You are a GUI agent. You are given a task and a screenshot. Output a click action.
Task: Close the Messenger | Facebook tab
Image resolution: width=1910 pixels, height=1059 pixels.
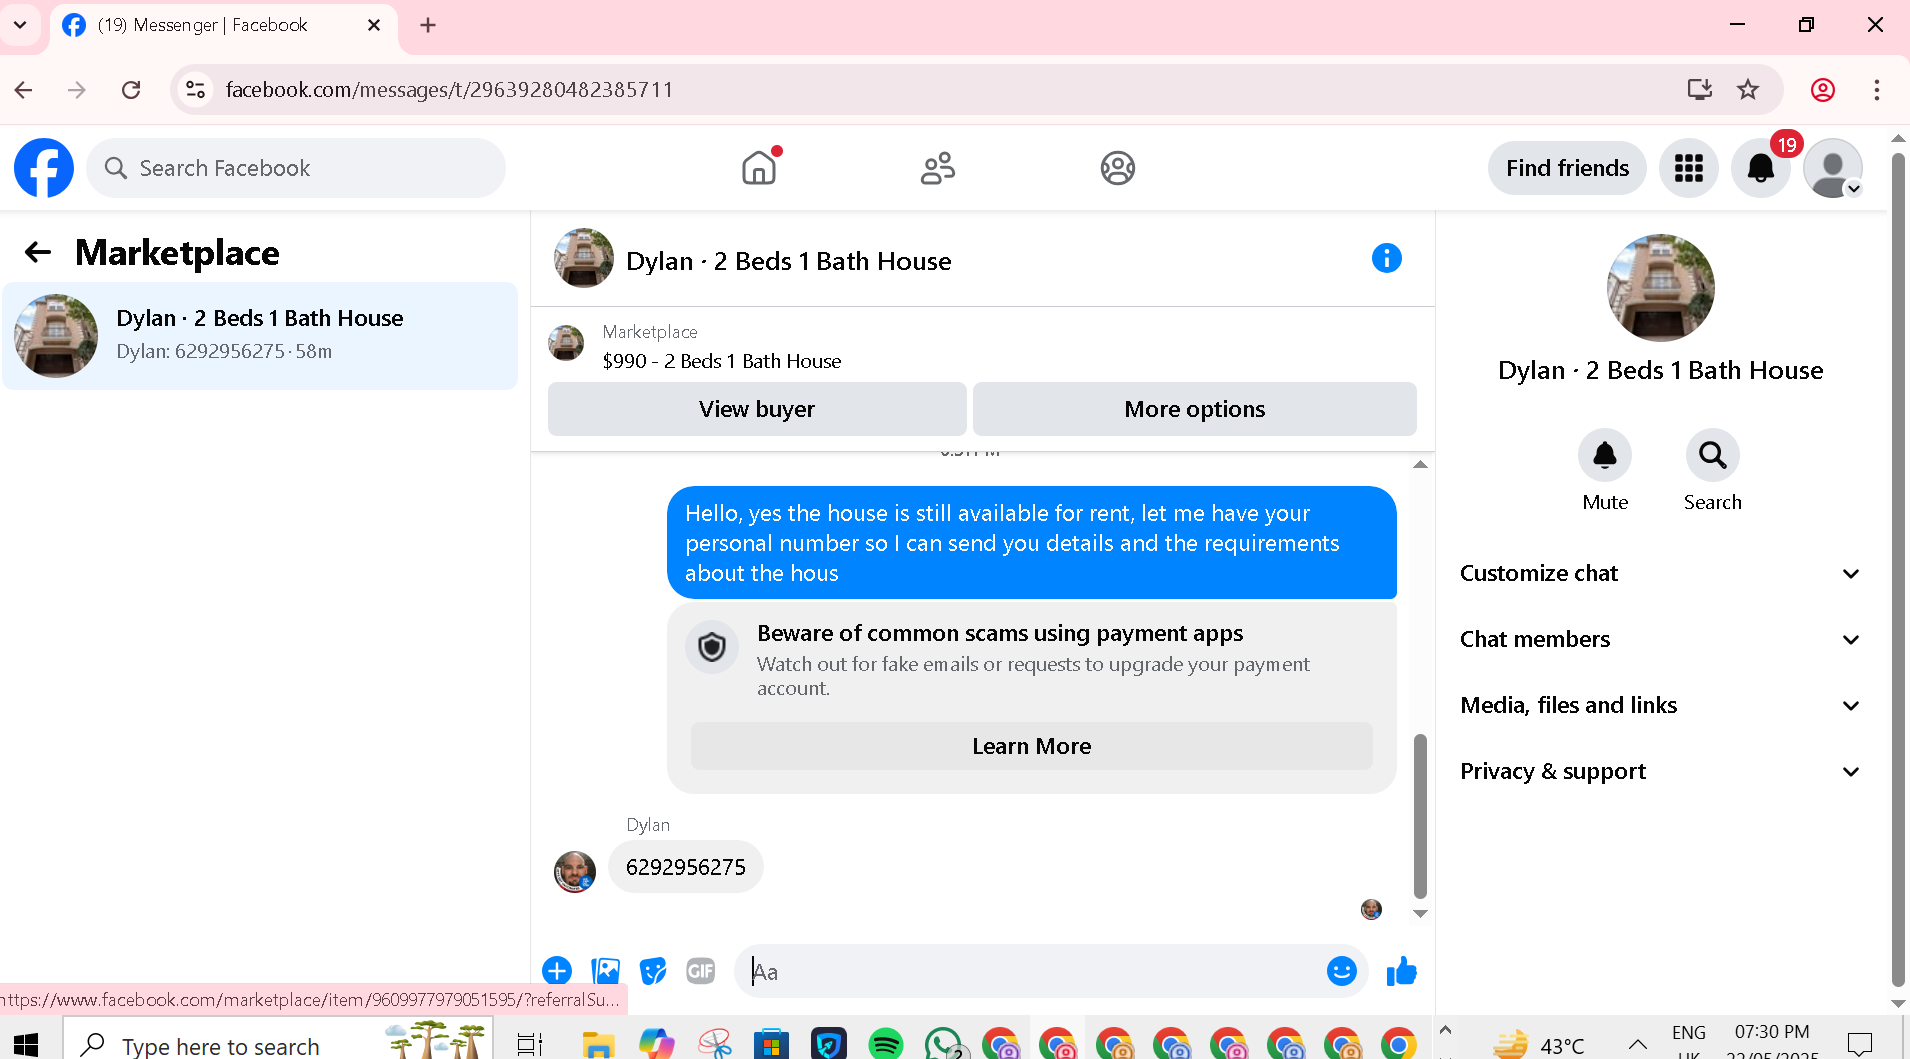pyautogui.click(x=374, y=25)
